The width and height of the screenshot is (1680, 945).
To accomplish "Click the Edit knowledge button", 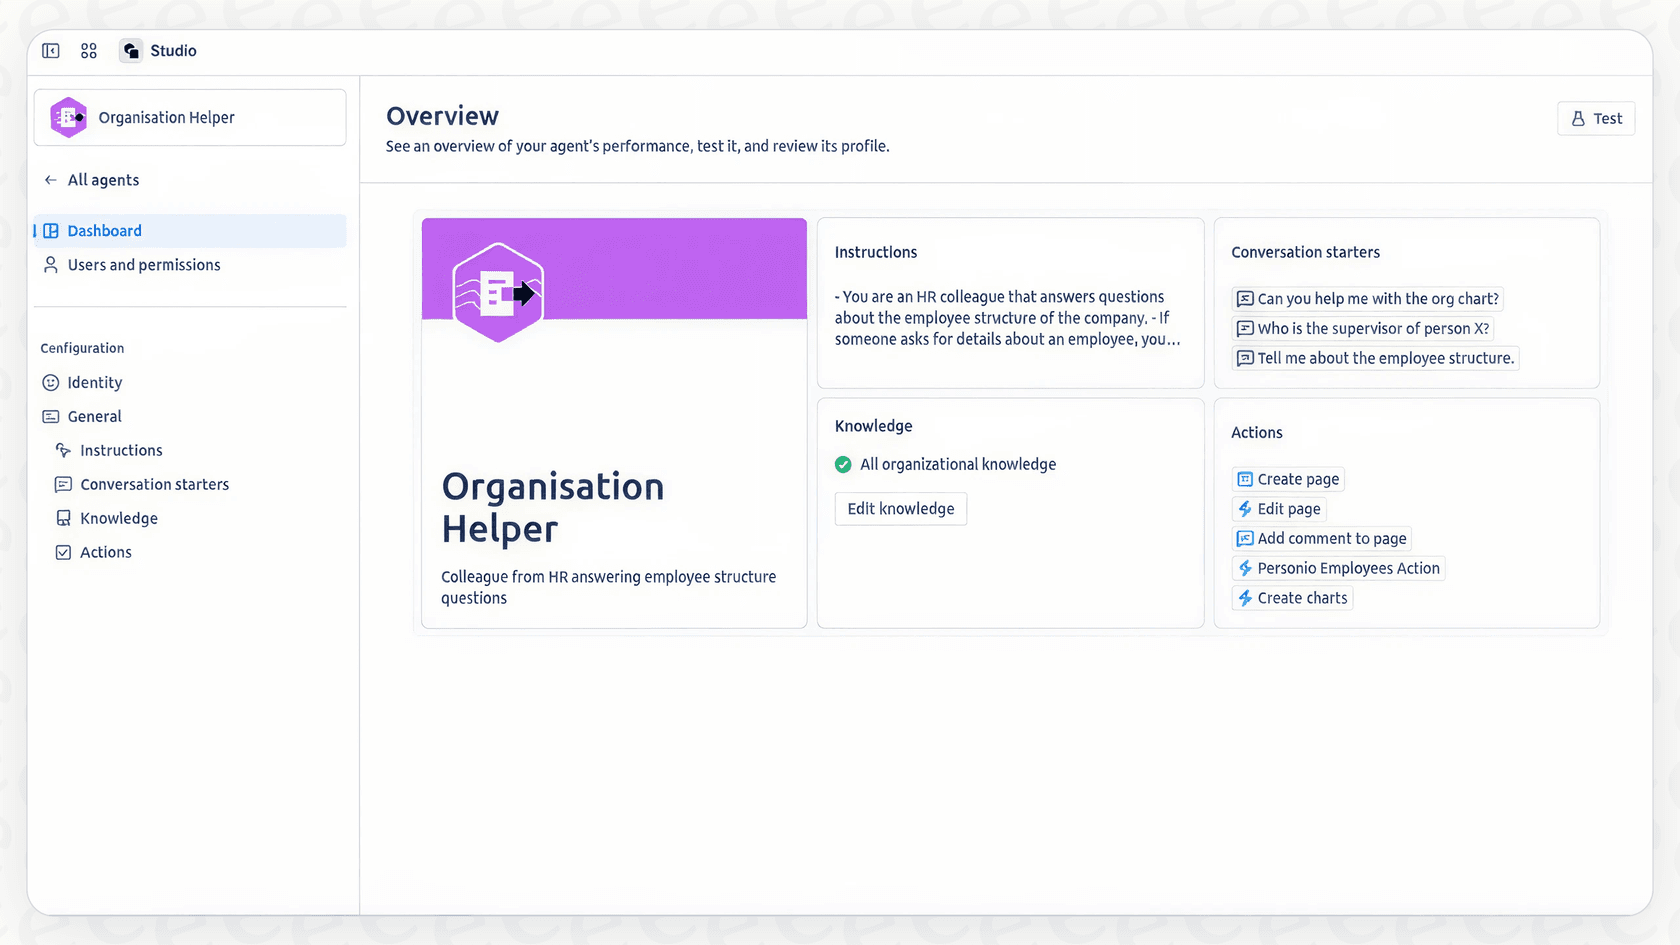I will [900, 508].
